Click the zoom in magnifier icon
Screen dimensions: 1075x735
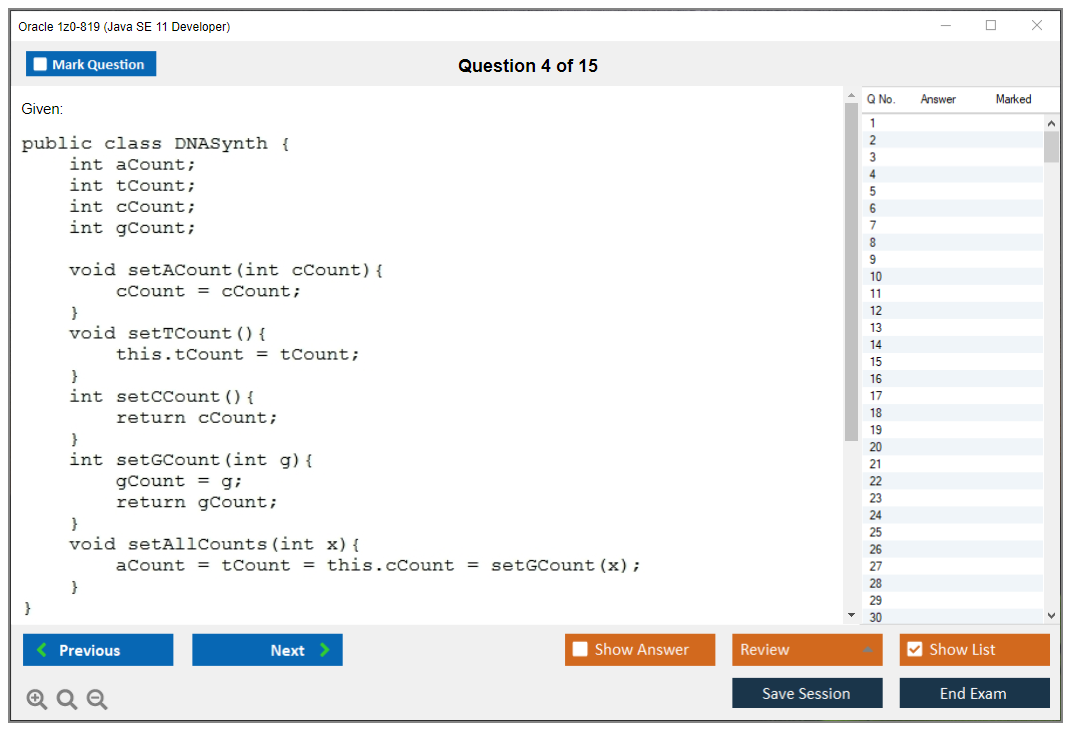[x=36, y=700]
